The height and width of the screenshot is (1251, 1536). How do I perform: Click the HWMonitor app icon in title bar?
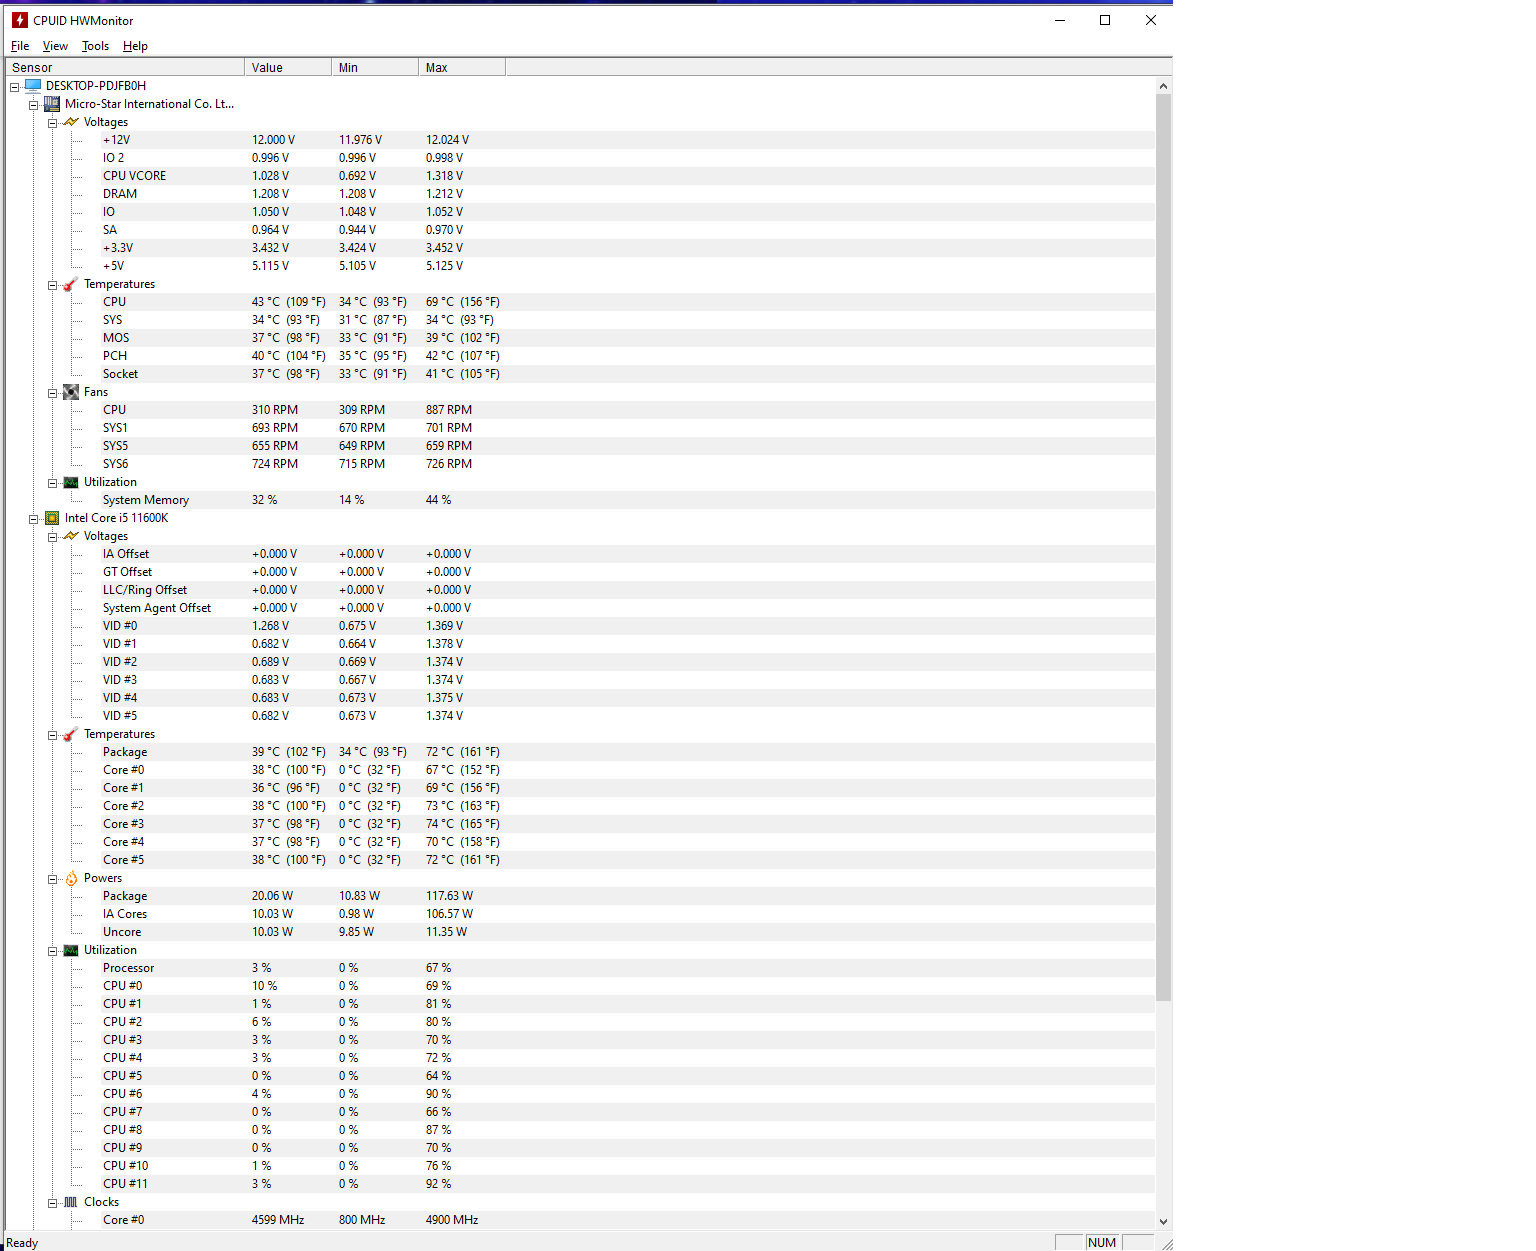pyautogui.click(x=19, y=20)
